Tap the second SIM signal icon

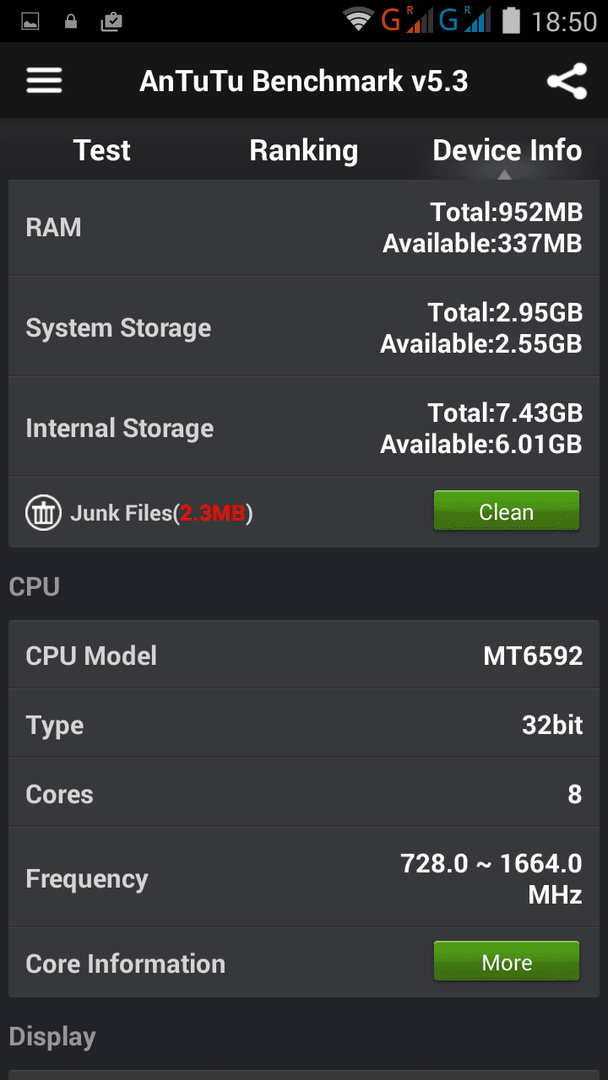465,21
